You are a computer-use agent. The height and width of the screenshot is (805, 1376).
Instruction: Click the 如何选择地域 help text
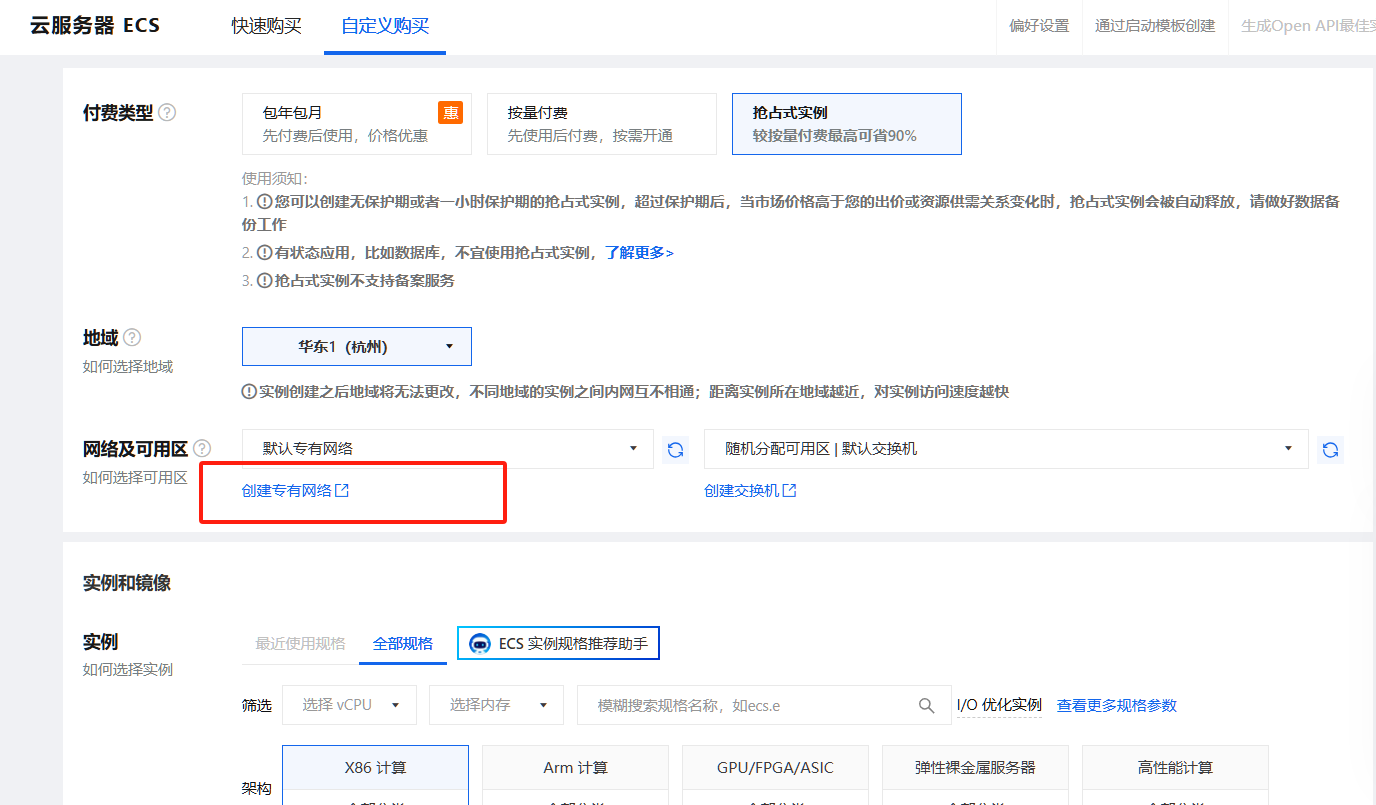(x=128, y=367)
